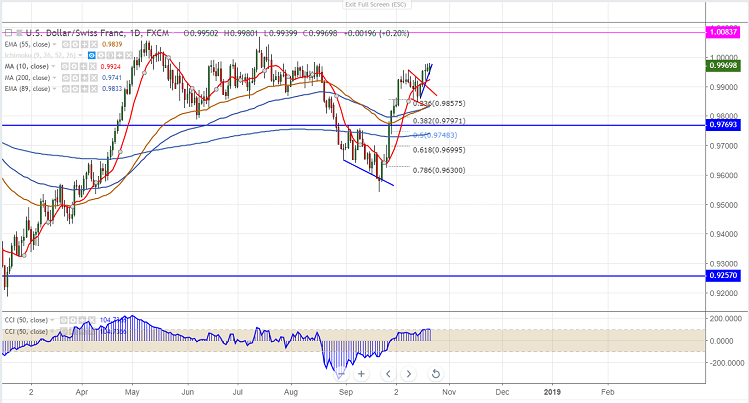Click the 200.0000 CCI scale value
Screen dimensions: 749x403
(x=727, y=318)
